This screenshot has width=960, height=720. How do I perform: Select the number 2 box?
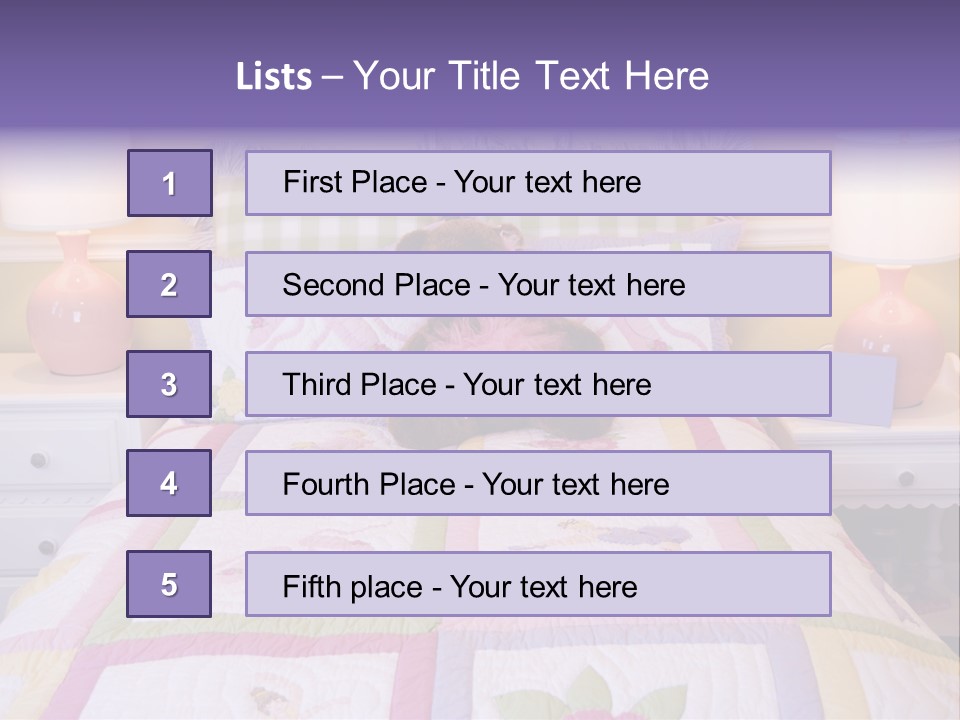coord(170,284)
